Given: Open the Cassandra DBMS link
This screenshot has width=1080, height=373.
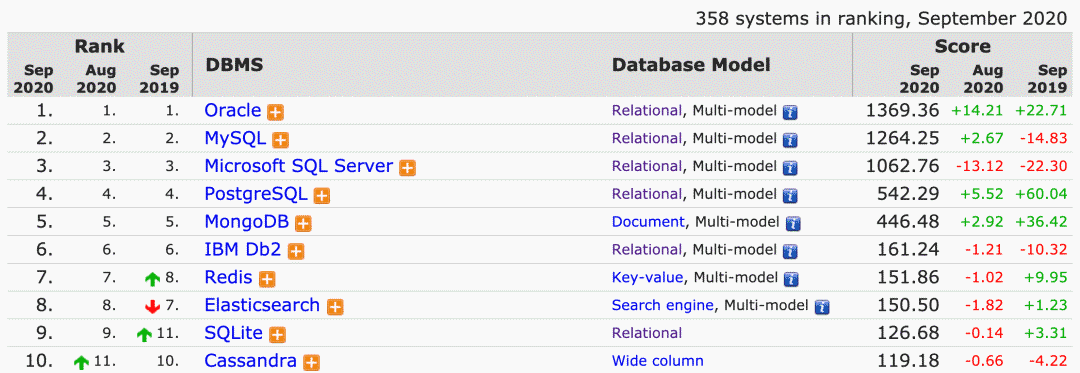Looking at the screenshot, I should pyautogui.click(x=251, y=361).
